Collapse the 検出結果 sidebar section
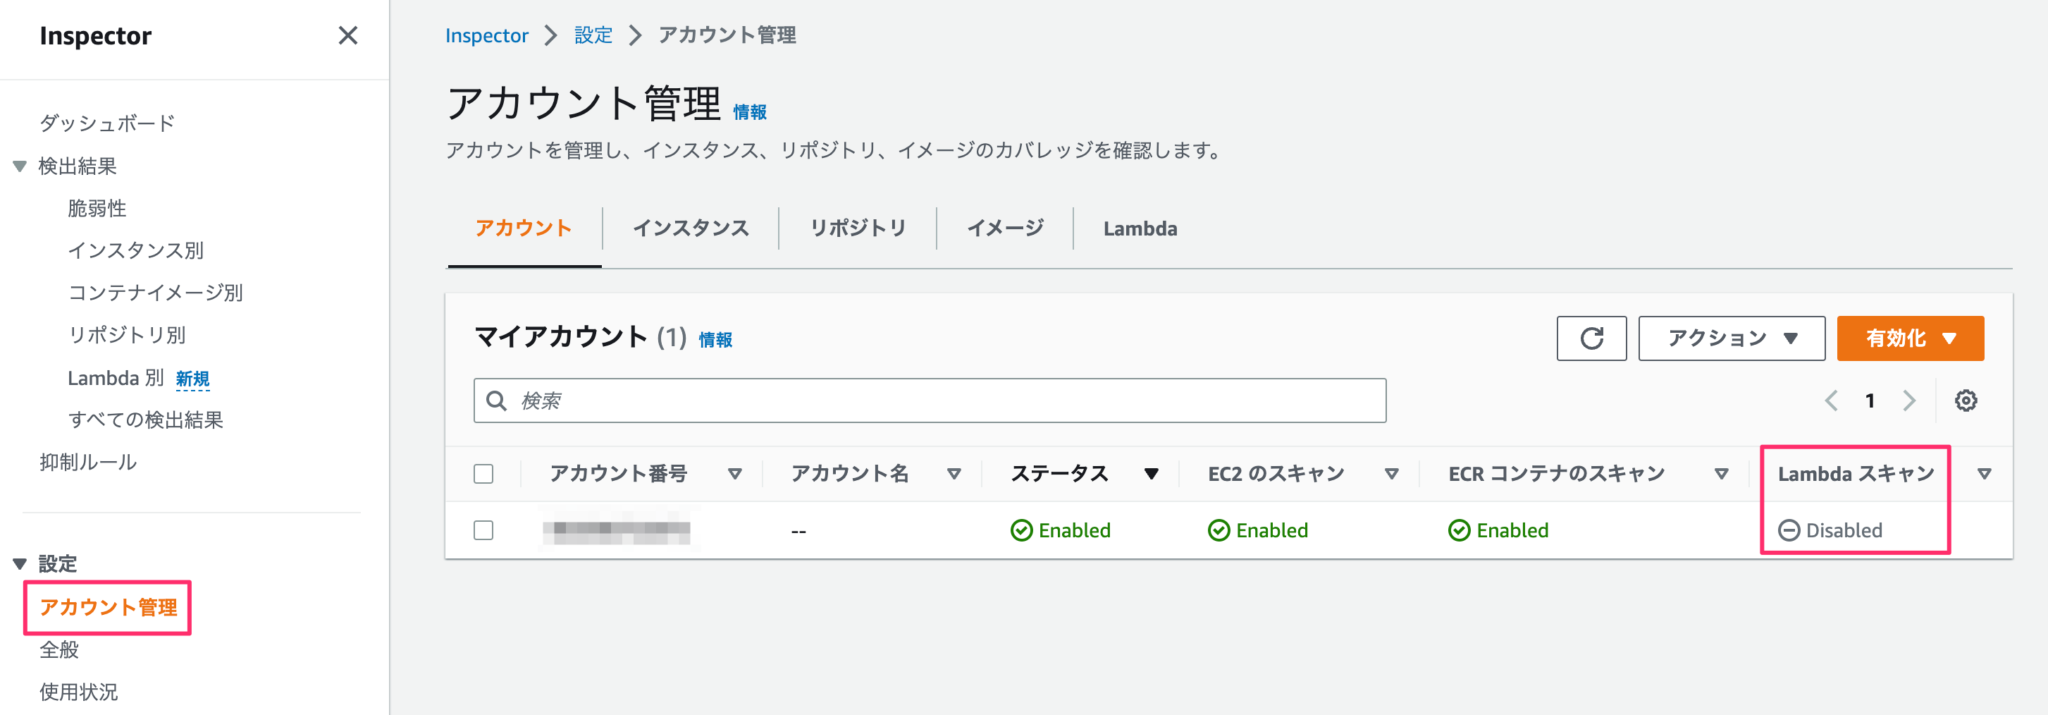 (x=19, y=165)
